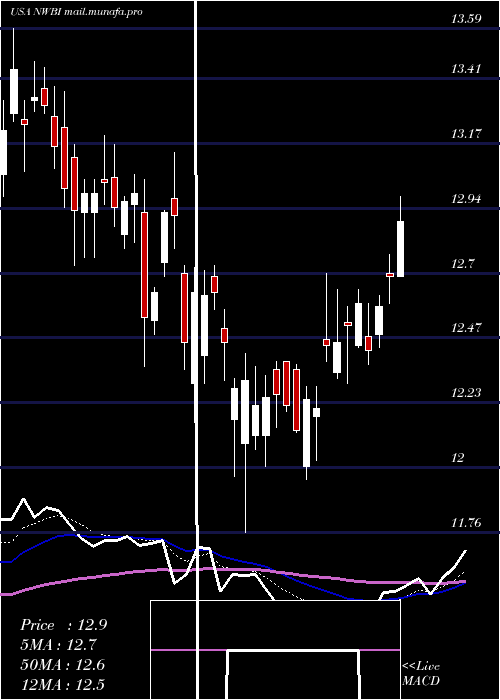The width and height of the screenshot is (500, 700).
Task: Click the Price : 12.9 readout
Action: [63, 625]
